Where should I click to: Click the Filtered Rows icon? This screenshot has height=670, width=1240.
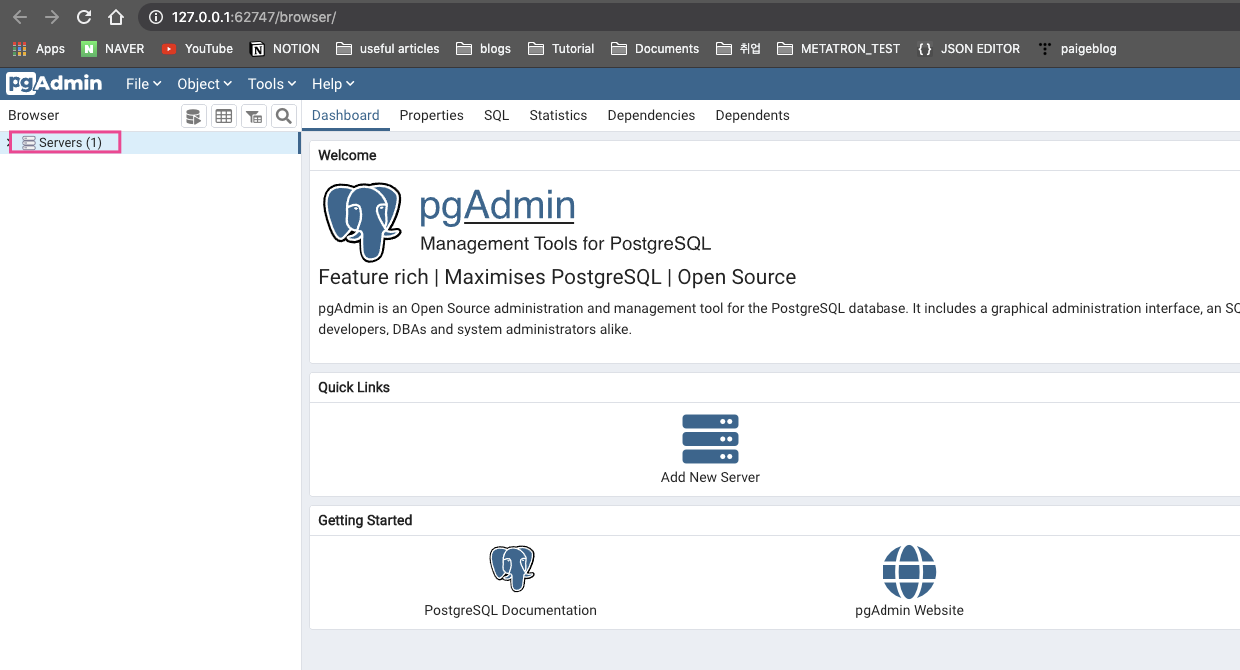[254, 116]
